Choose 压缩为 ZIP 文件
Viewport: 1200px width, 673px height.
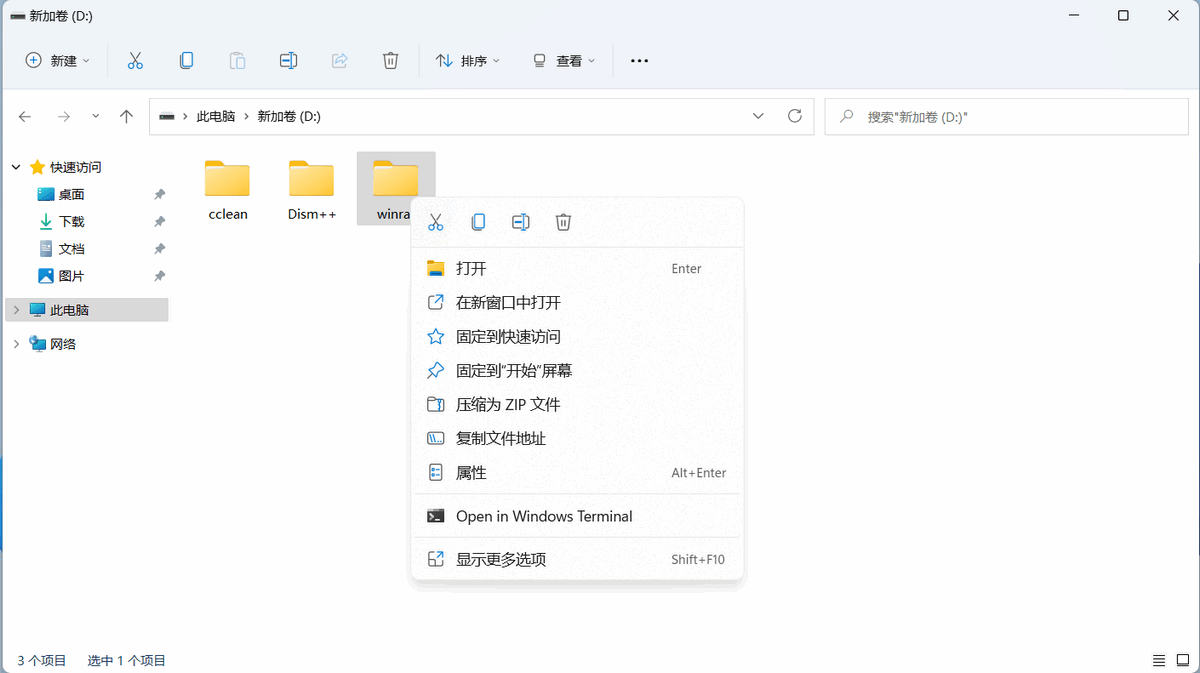577,404
